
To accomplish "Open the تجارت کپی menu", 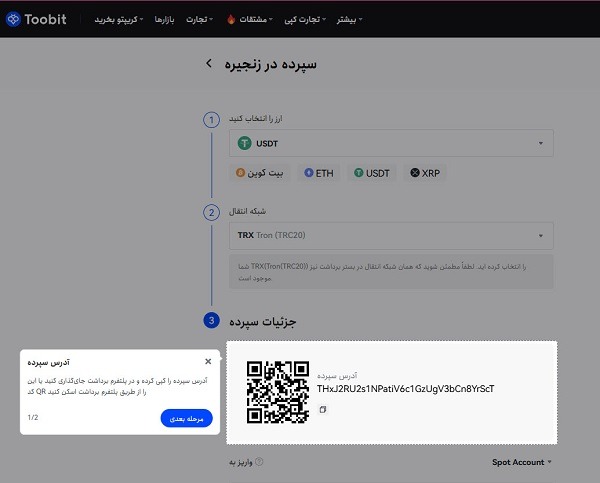I will point(305,19).
